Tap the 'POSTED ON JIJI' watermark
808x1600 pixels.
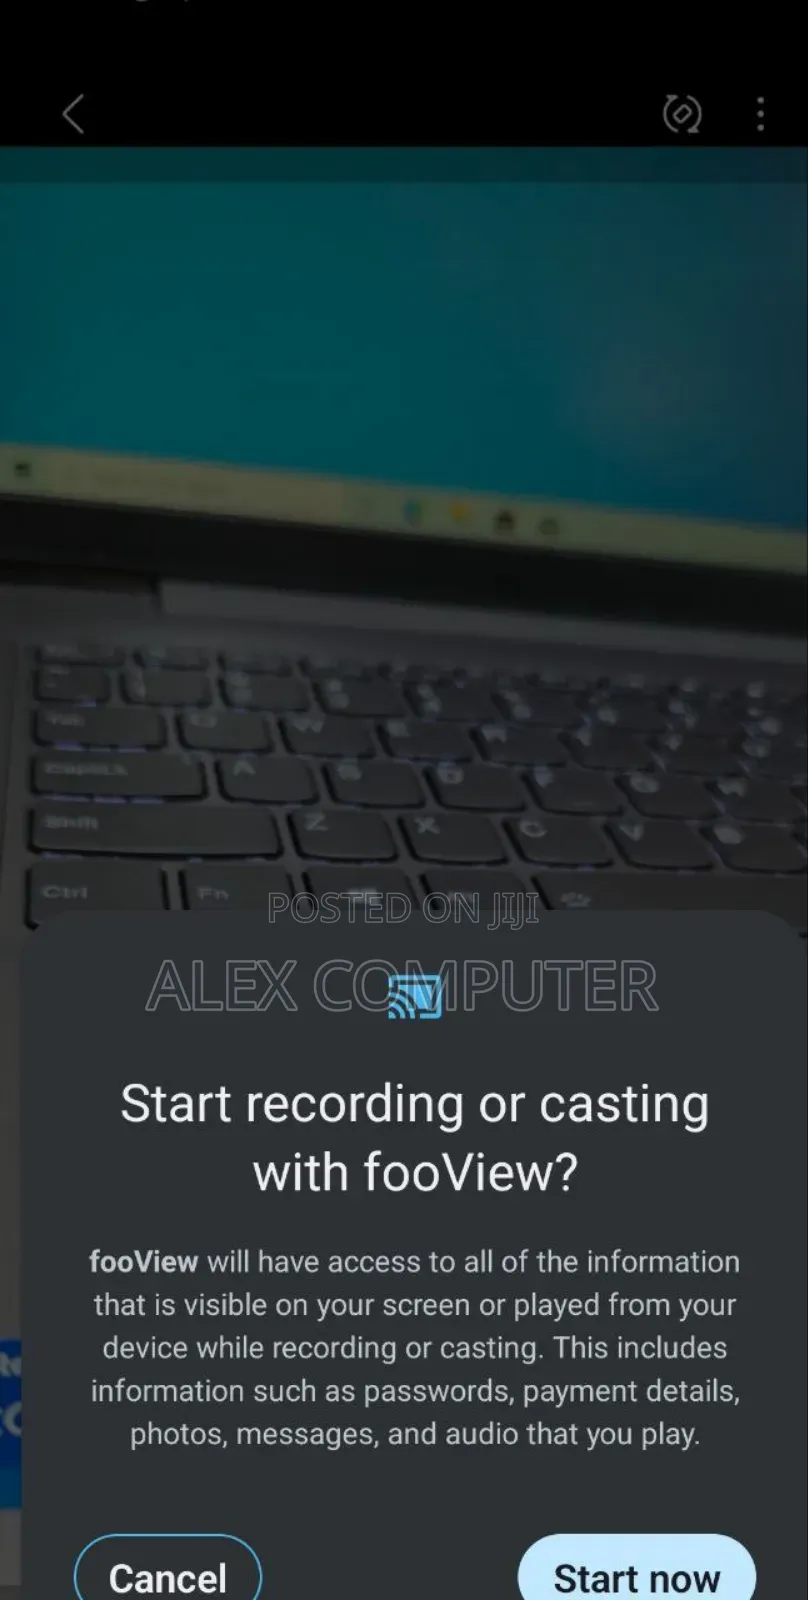coord(403,909)
